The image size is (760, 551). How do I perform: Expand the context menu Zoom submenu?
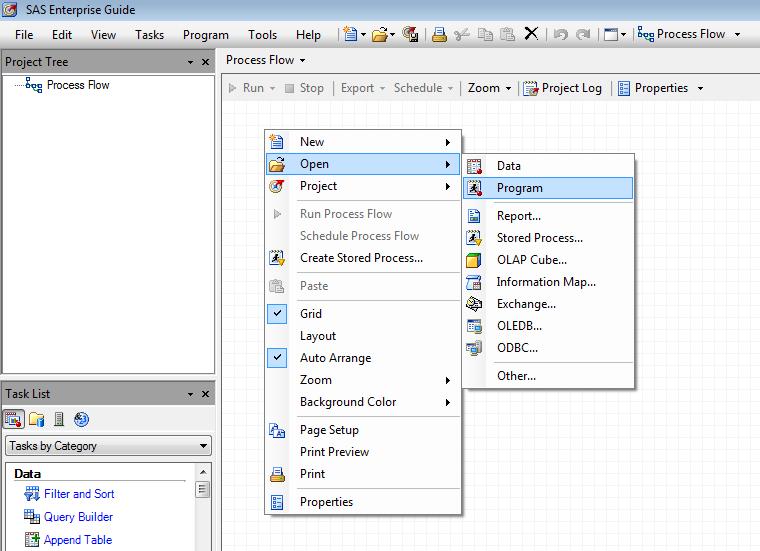pyautogui.click(x=363, y=380)
